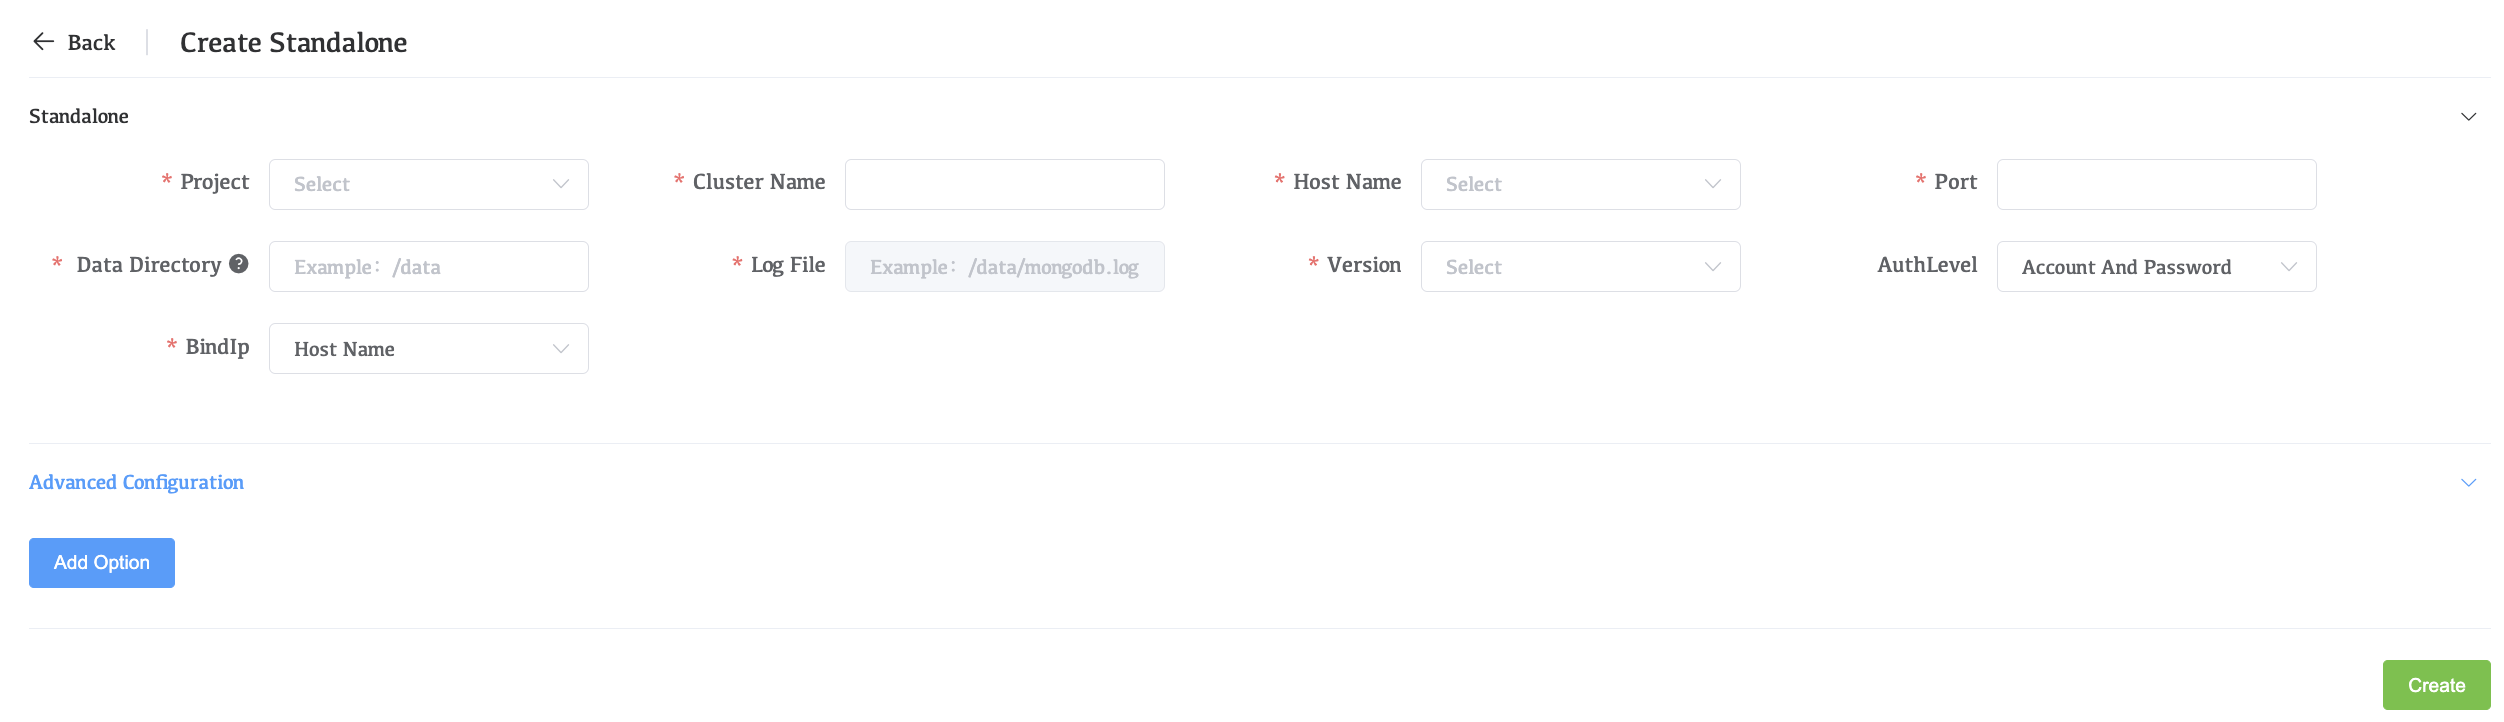This screenshot has width=2504, height=722.
Task: Click the Log File text field
Action: 1004,267
